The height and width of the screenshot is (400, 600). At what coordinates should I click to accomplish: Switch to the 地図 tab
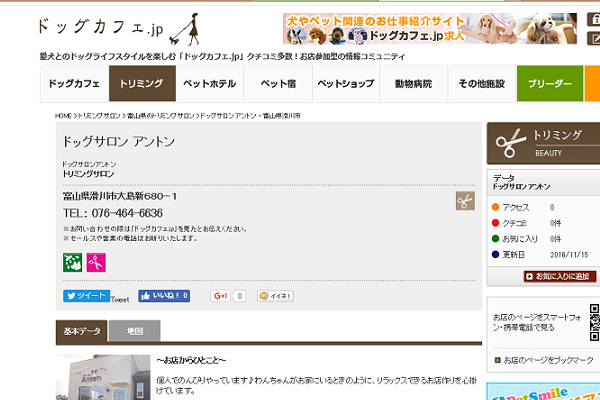click(133, 331)
